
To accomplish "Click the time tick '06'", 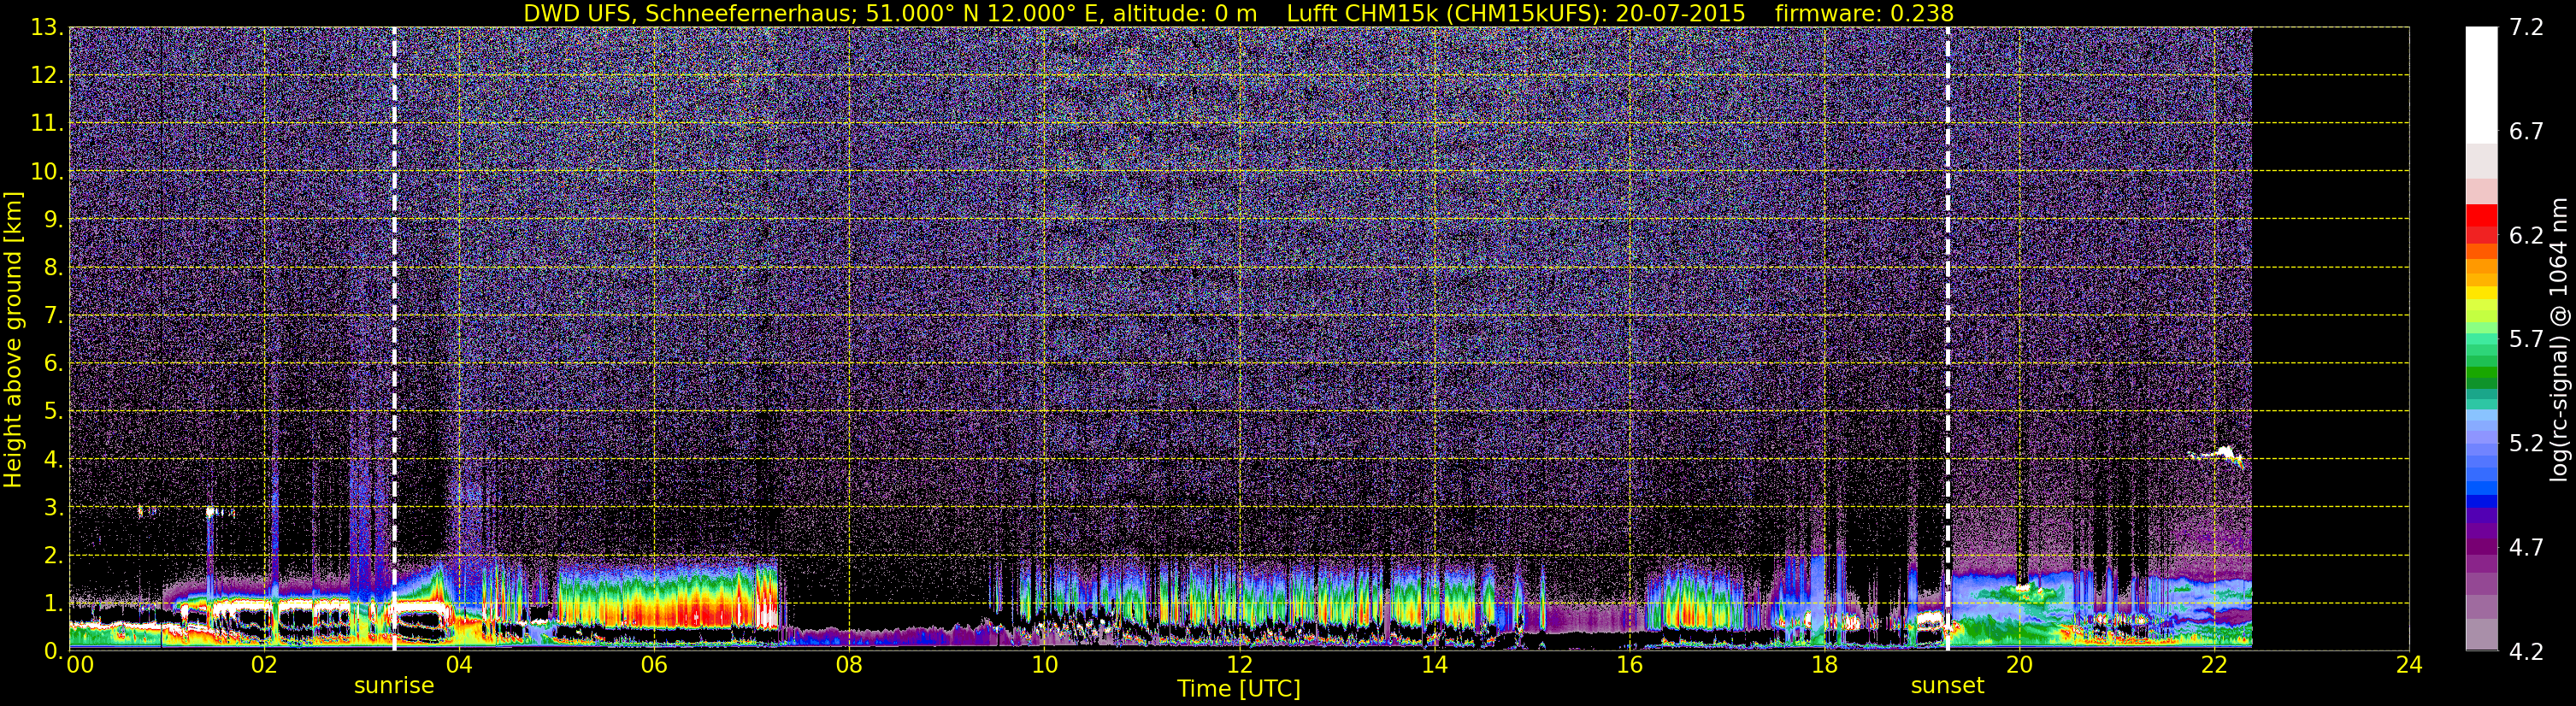I will coord(654,666).
